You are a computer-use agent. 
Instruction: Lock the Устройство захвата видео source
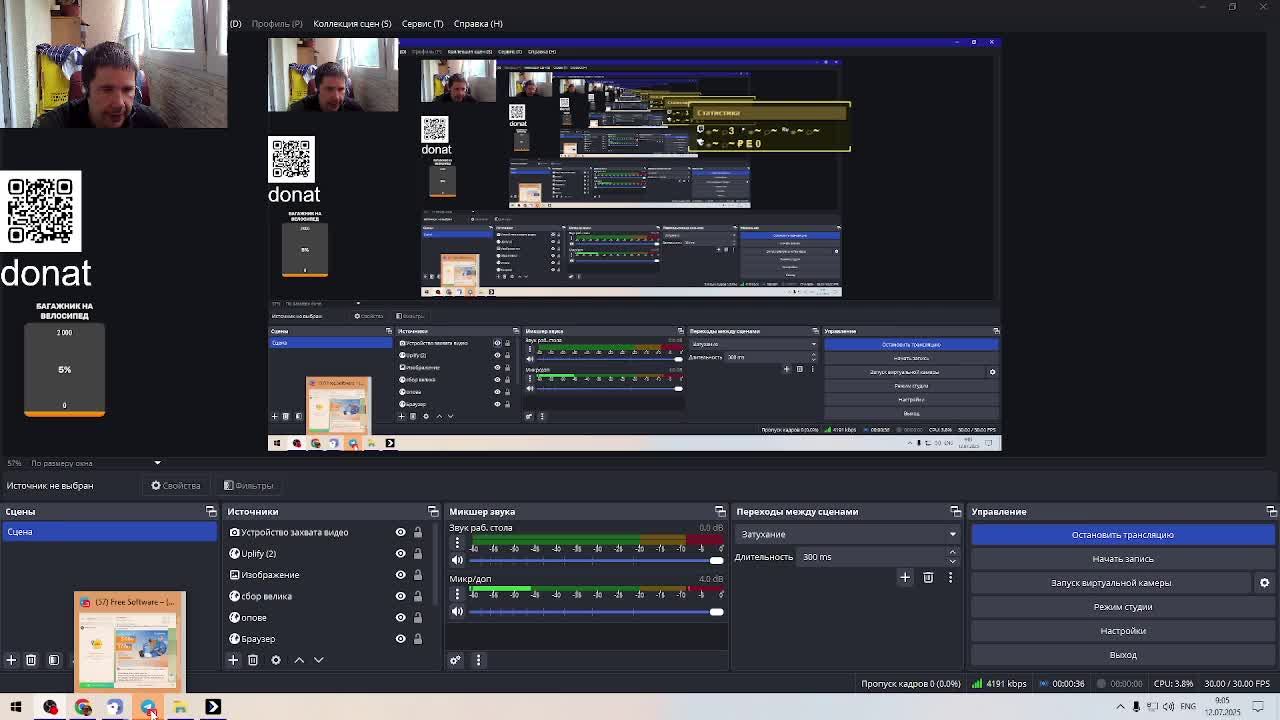[x=418, y=533]
